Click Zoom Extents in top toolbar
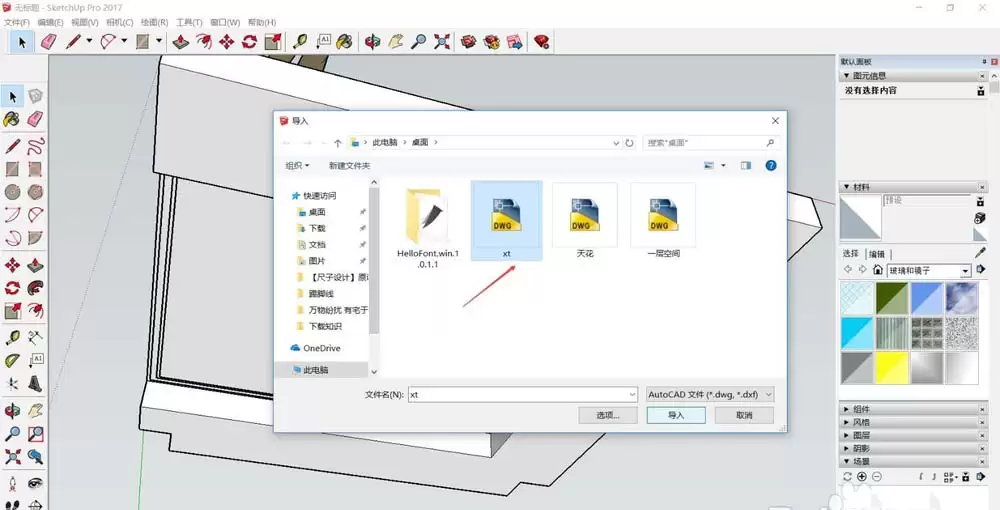Screen dimensions: 1000x510 441,42
